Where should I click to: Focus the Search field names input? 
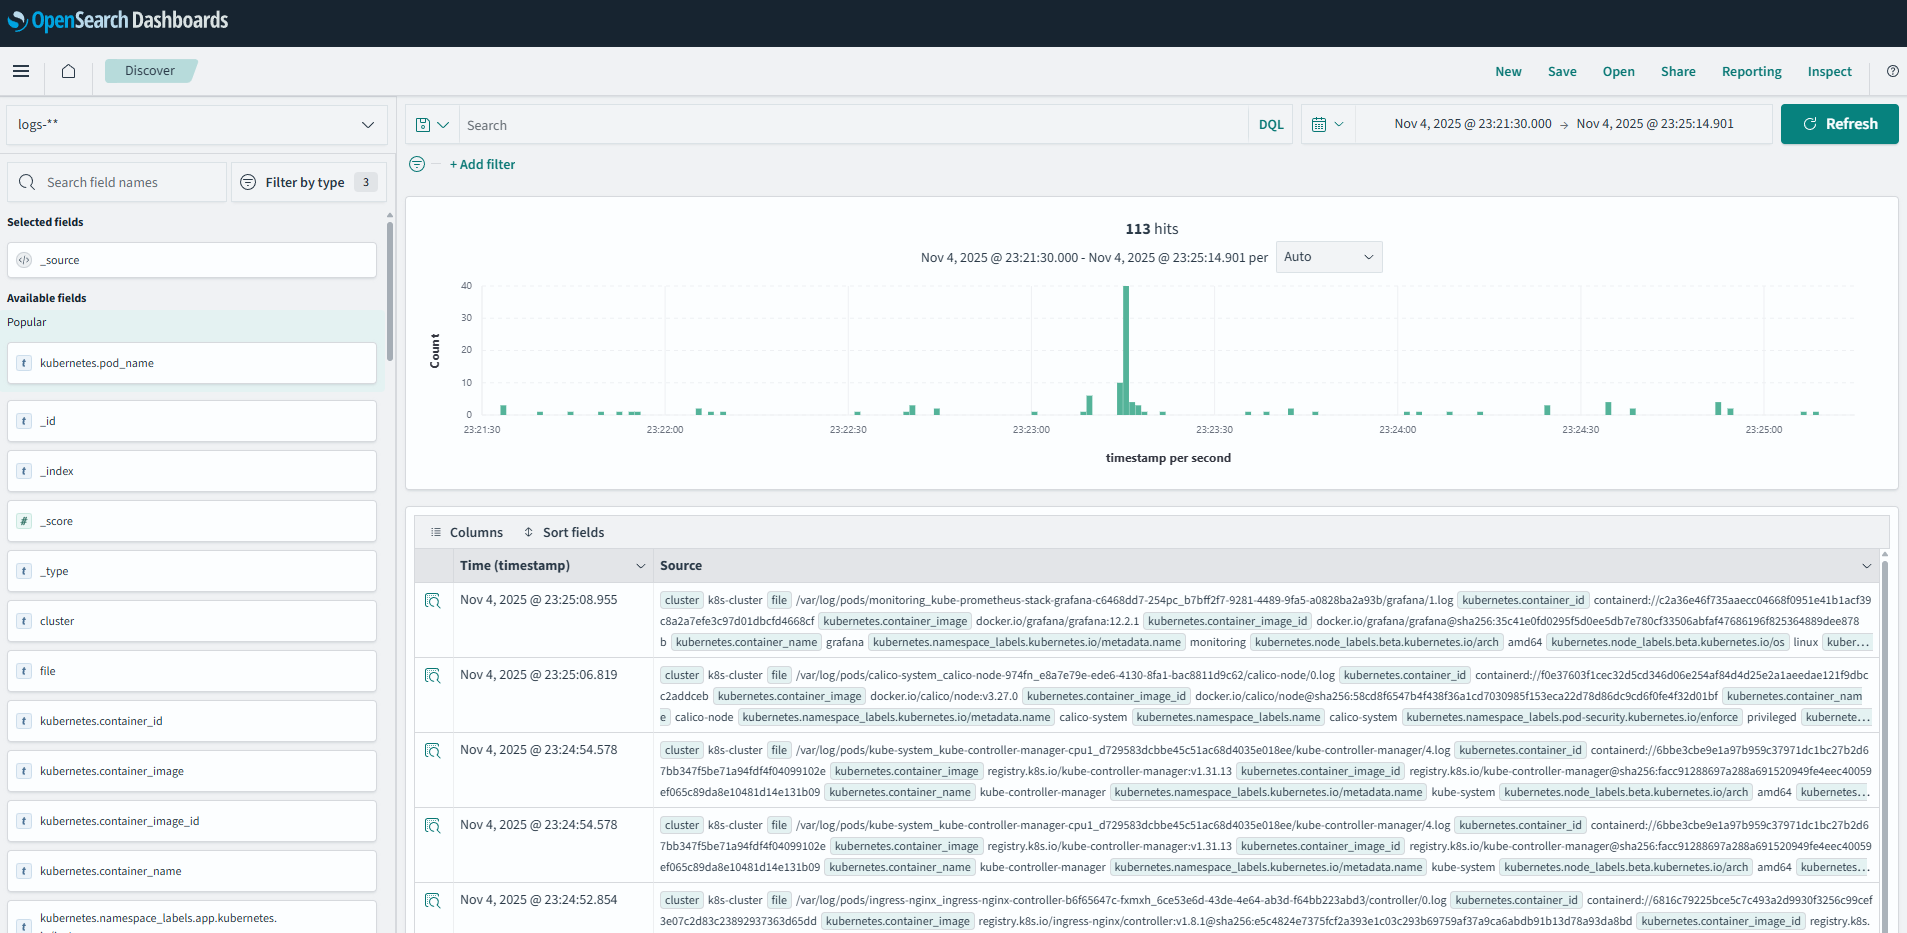tap(117, 182)
